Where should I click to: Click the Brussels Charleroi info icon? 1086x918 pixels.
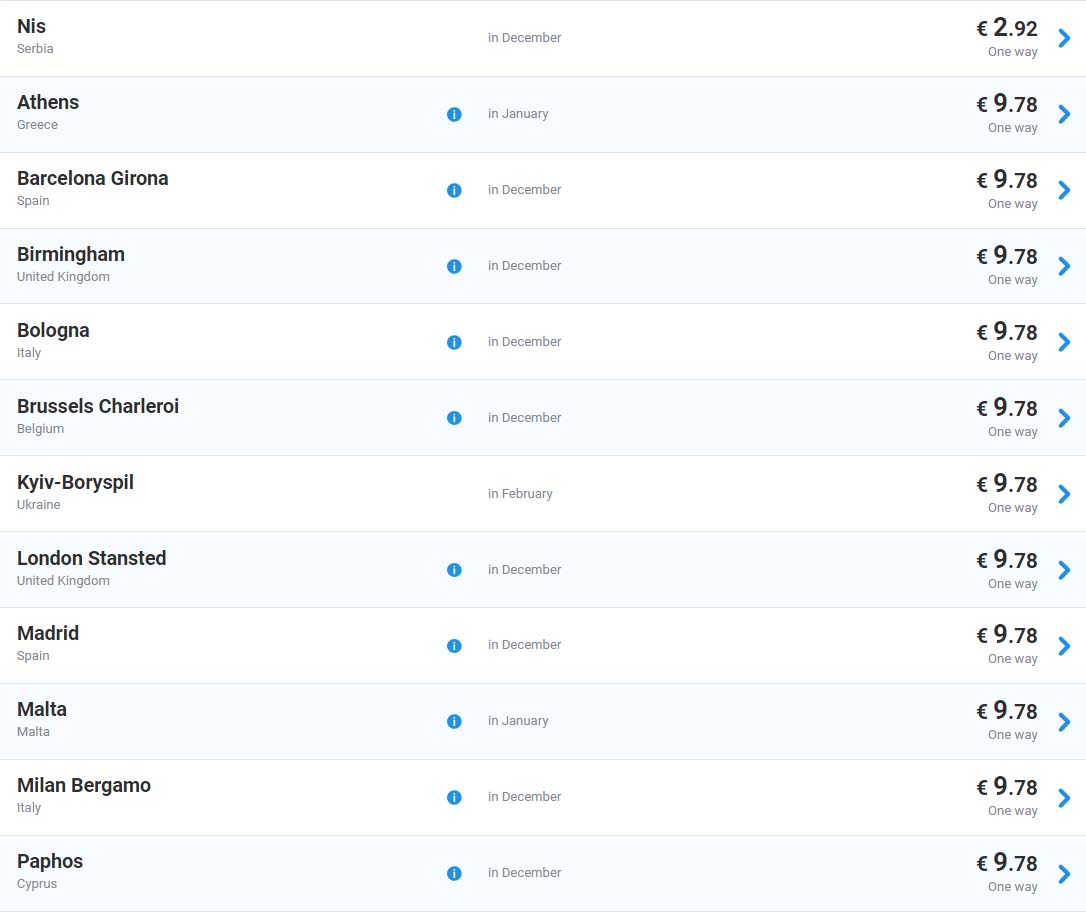pos(454,418)
